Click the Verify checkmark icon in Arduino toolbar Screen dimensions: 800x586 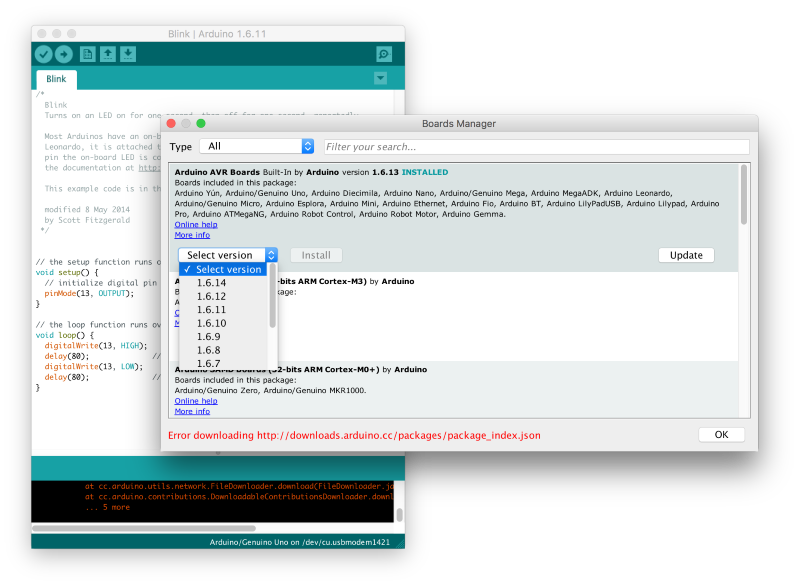(43, 54)
